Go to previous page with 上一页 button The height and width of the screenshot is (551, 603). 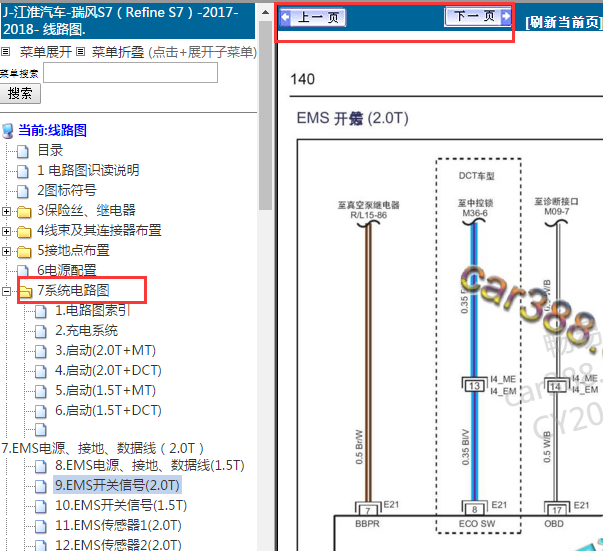click(x=313, y=17)
